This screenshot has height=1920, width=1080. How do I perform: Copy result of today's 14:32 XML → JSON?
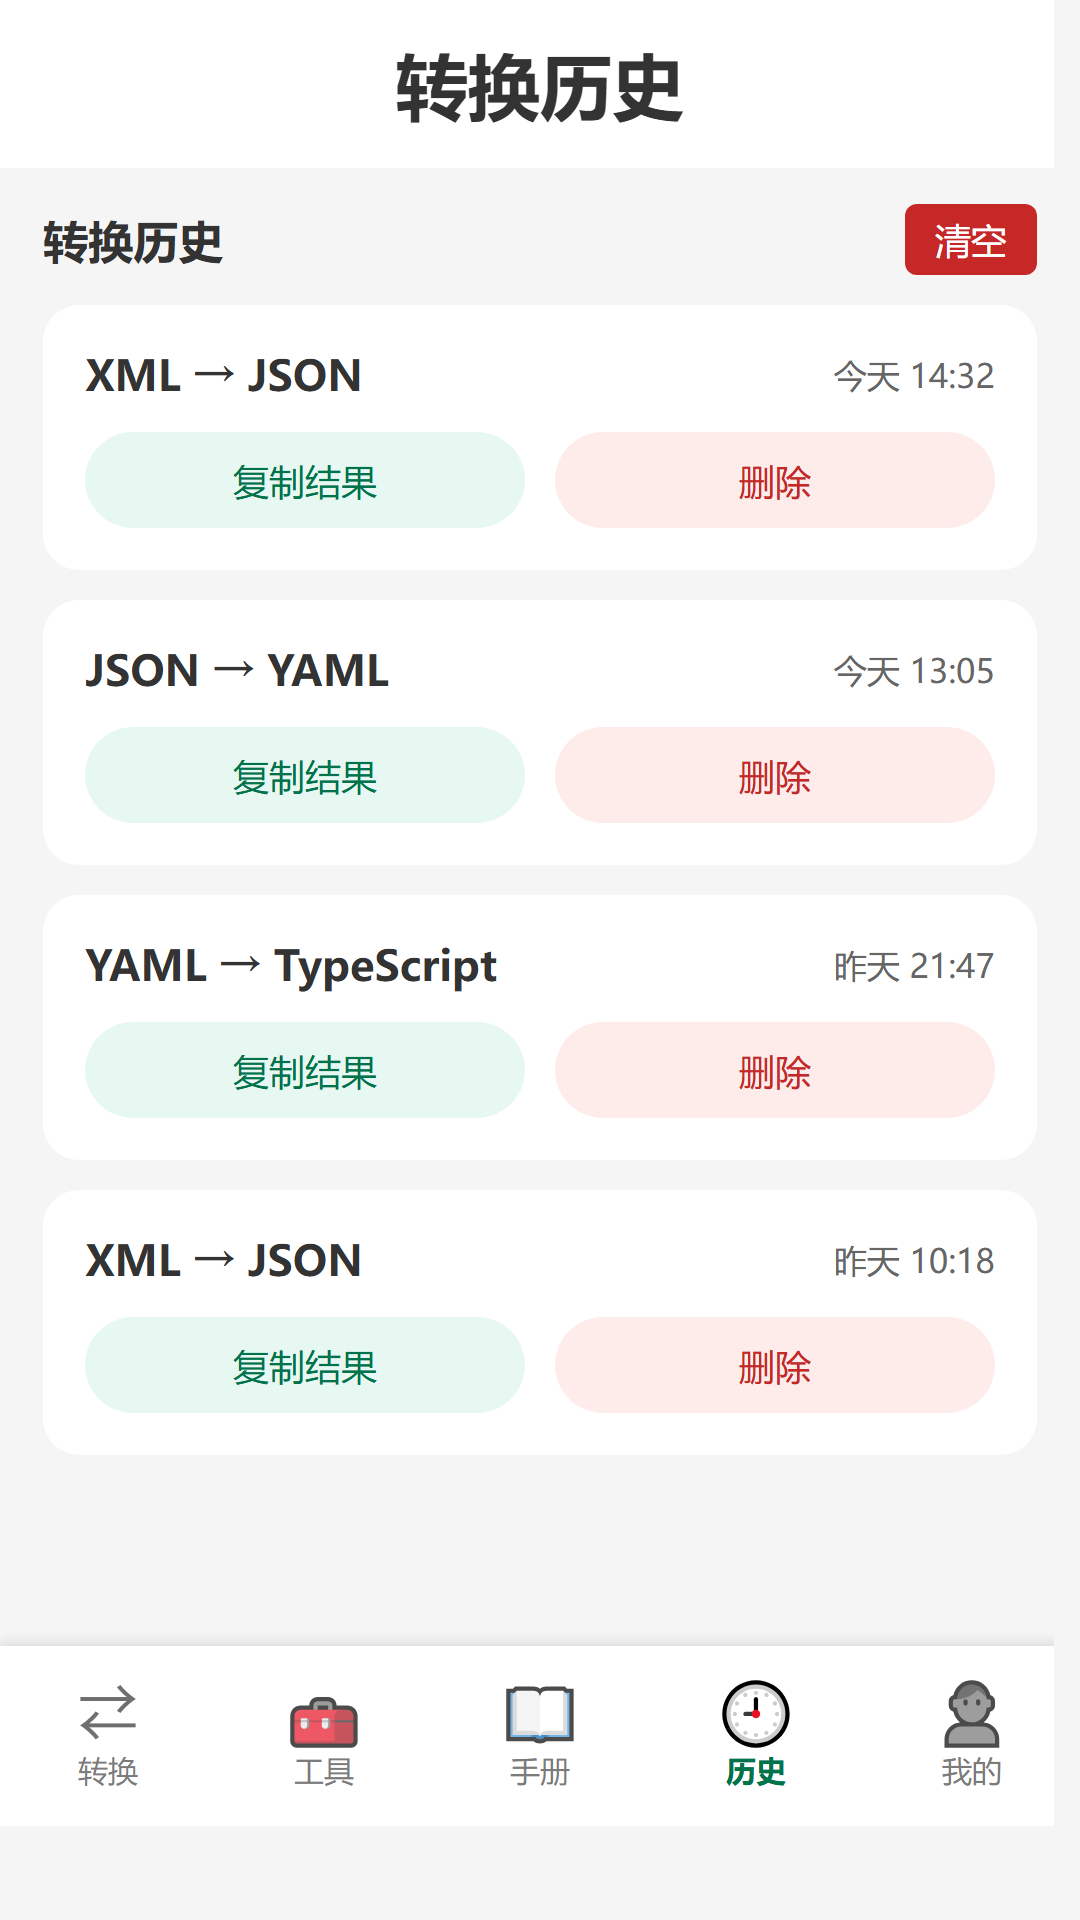(305, 480)
